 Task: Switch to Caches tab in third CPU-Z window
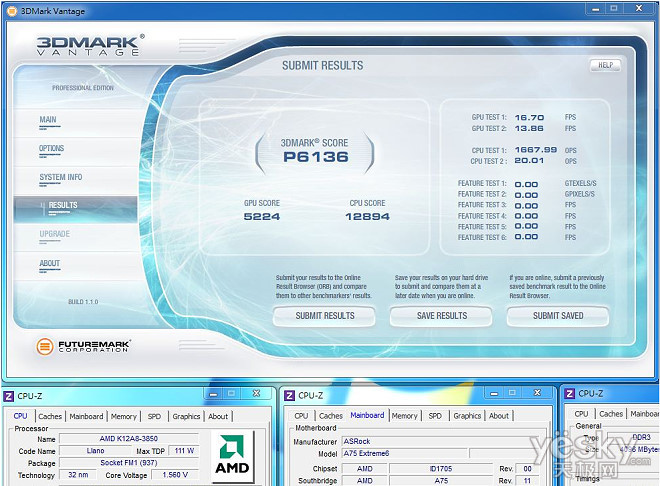[x=611, y=414]
